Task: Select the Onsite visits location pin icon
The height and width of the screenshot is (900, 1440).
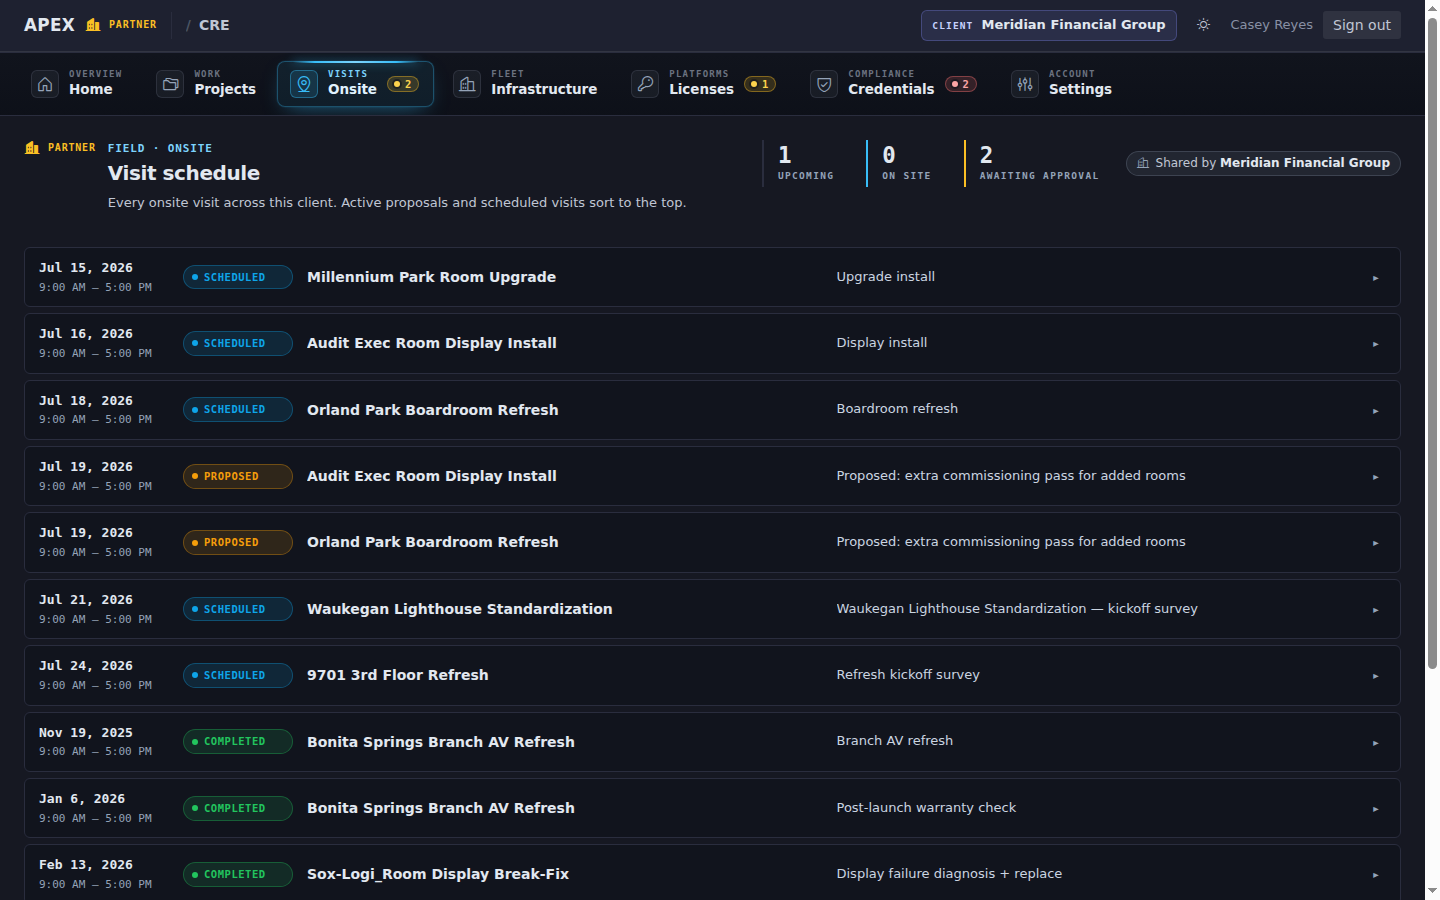Action: coord(304,84)
